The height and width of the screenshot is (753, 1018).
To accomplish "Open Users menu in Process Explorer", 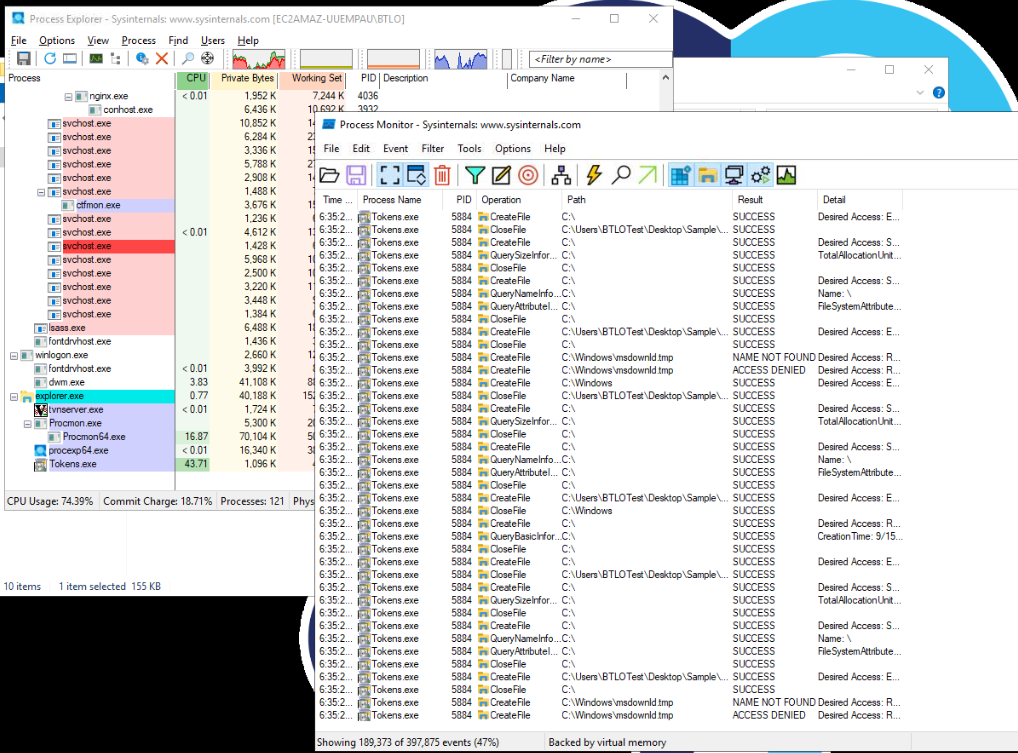I will click(212, 40).
